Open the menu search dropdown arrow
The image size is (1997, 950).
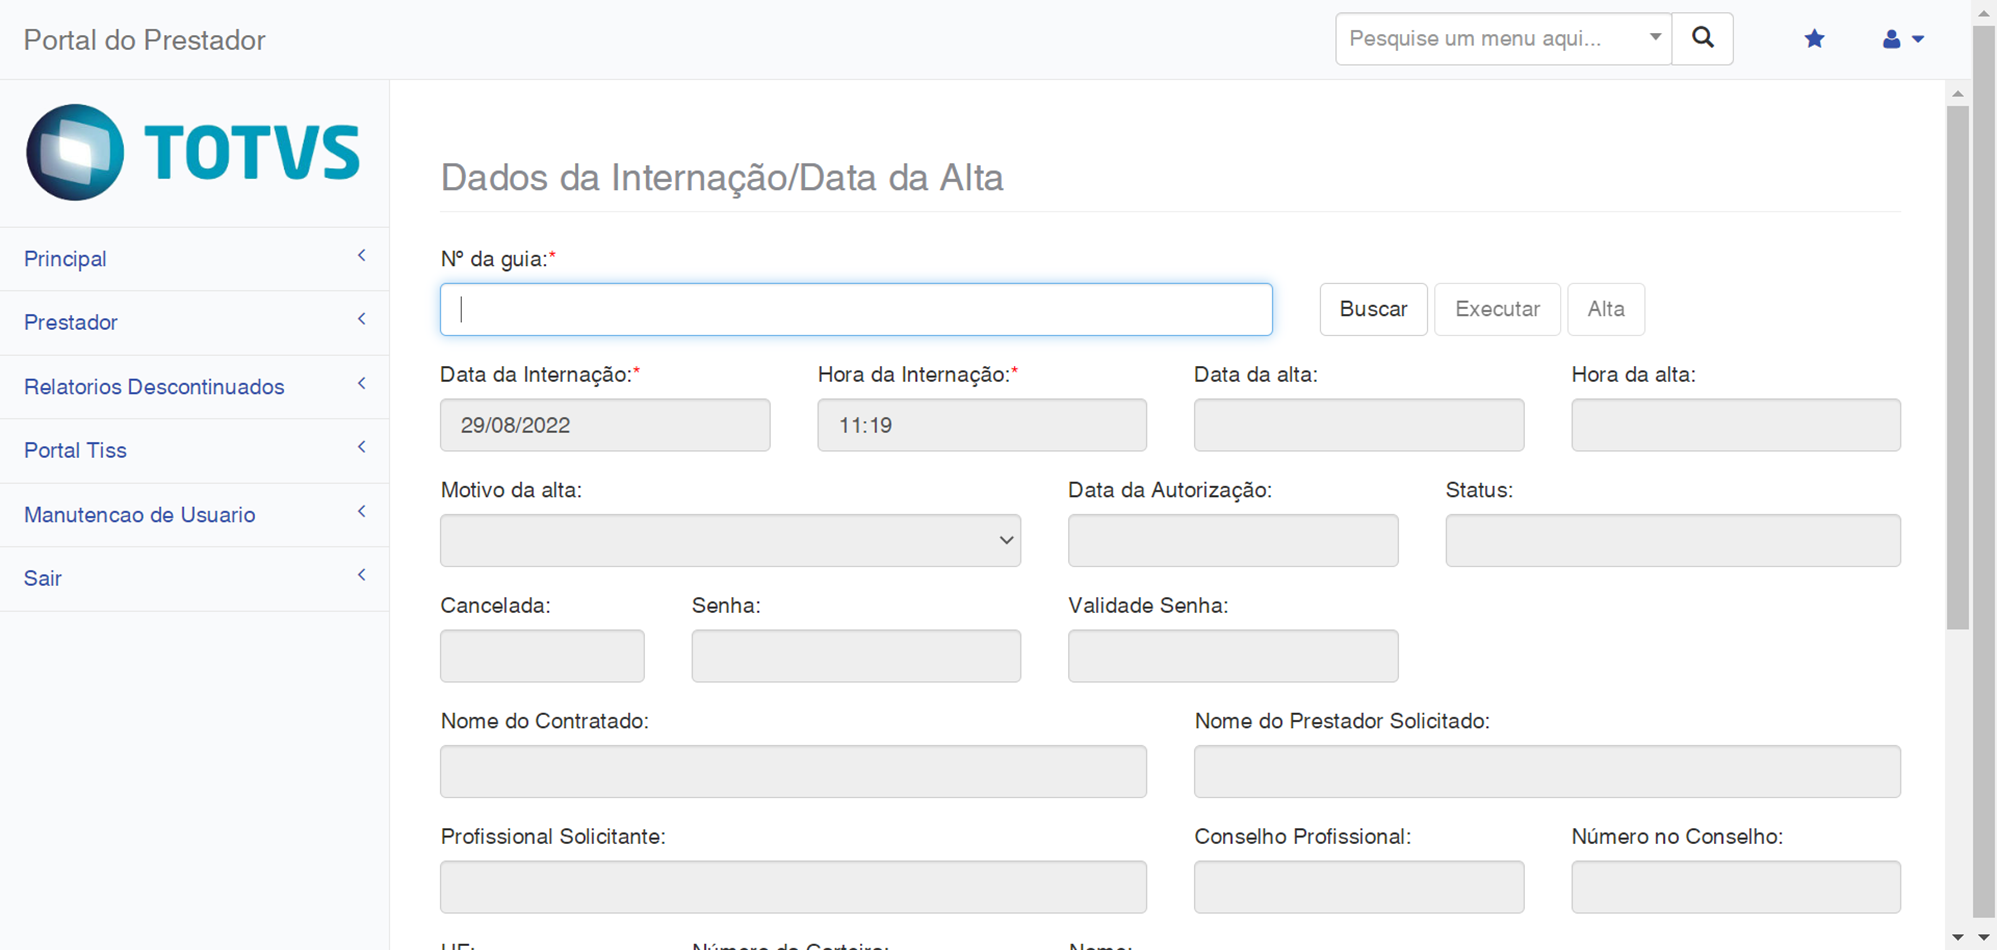(1655, 38)
